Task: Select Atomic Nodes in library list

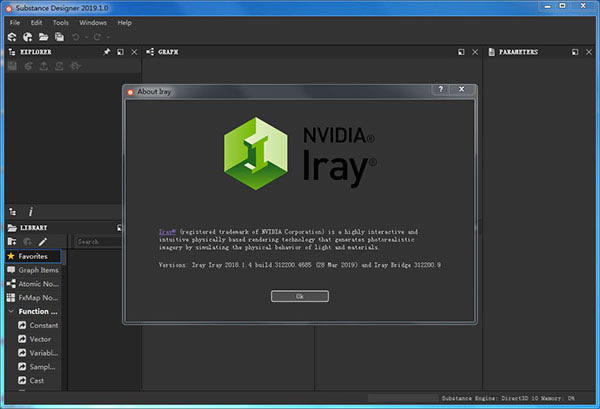Action: tap(33, 284)
